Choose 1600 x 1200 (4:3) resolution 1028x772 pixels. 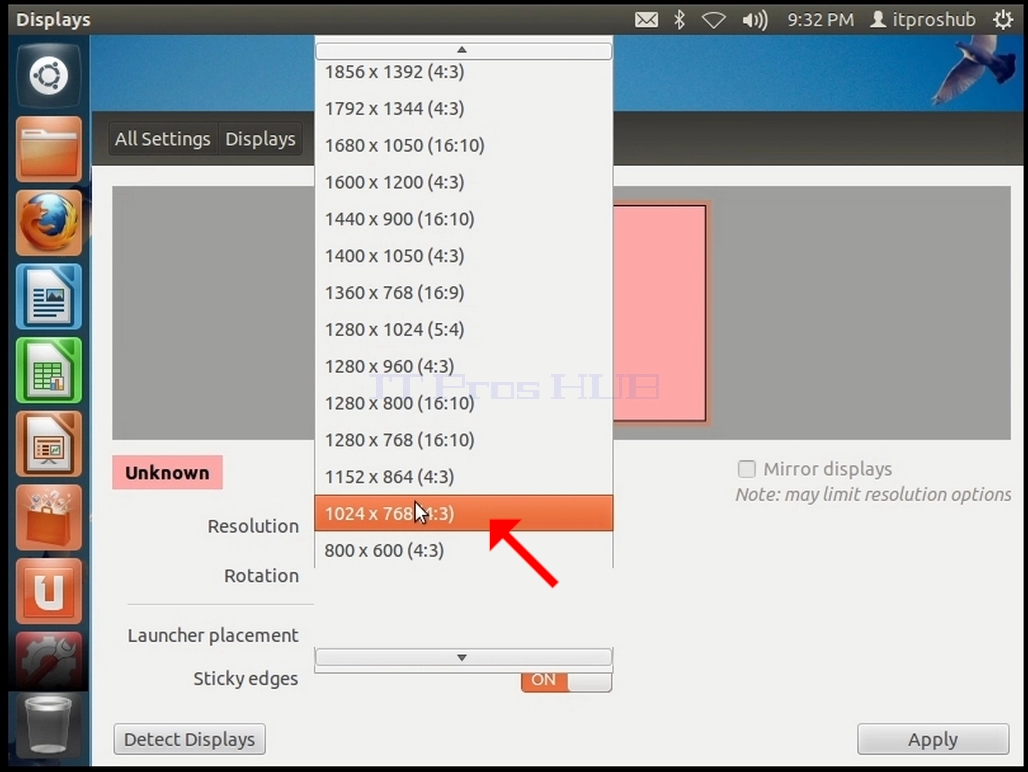click(464, 182)
